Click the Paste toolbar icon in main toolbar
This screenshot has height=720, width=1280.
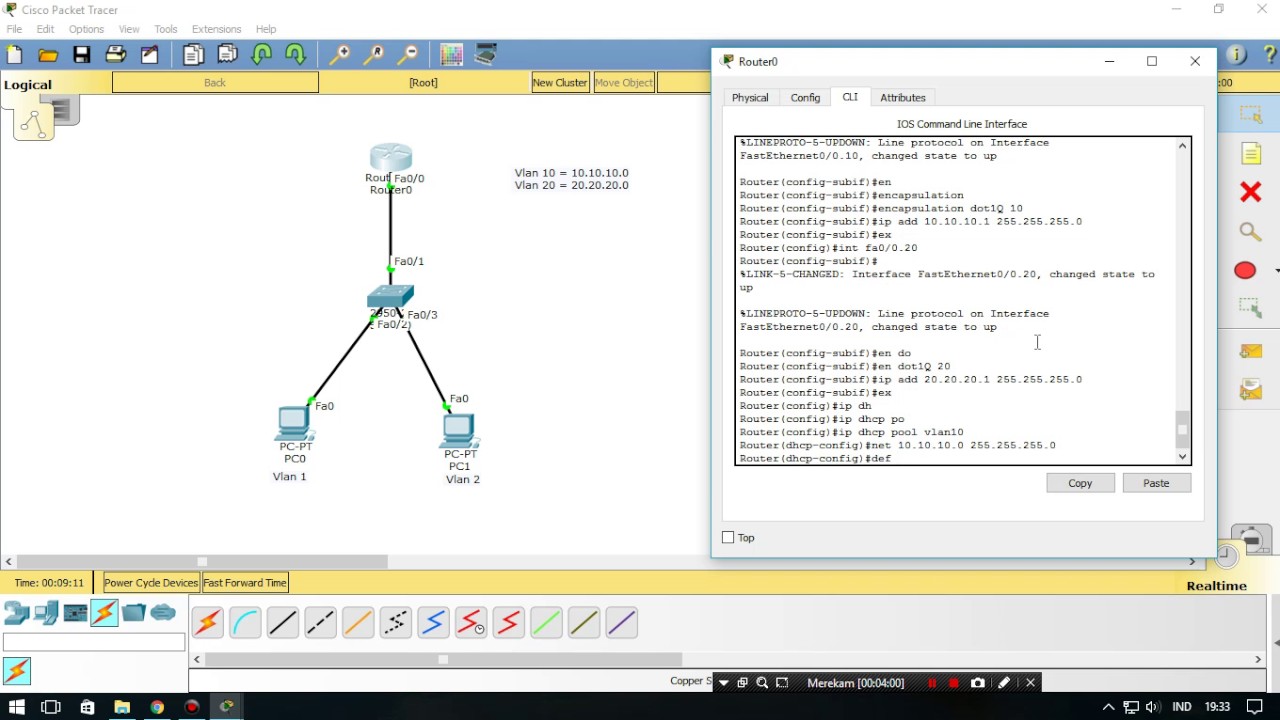tap(227, 55)
